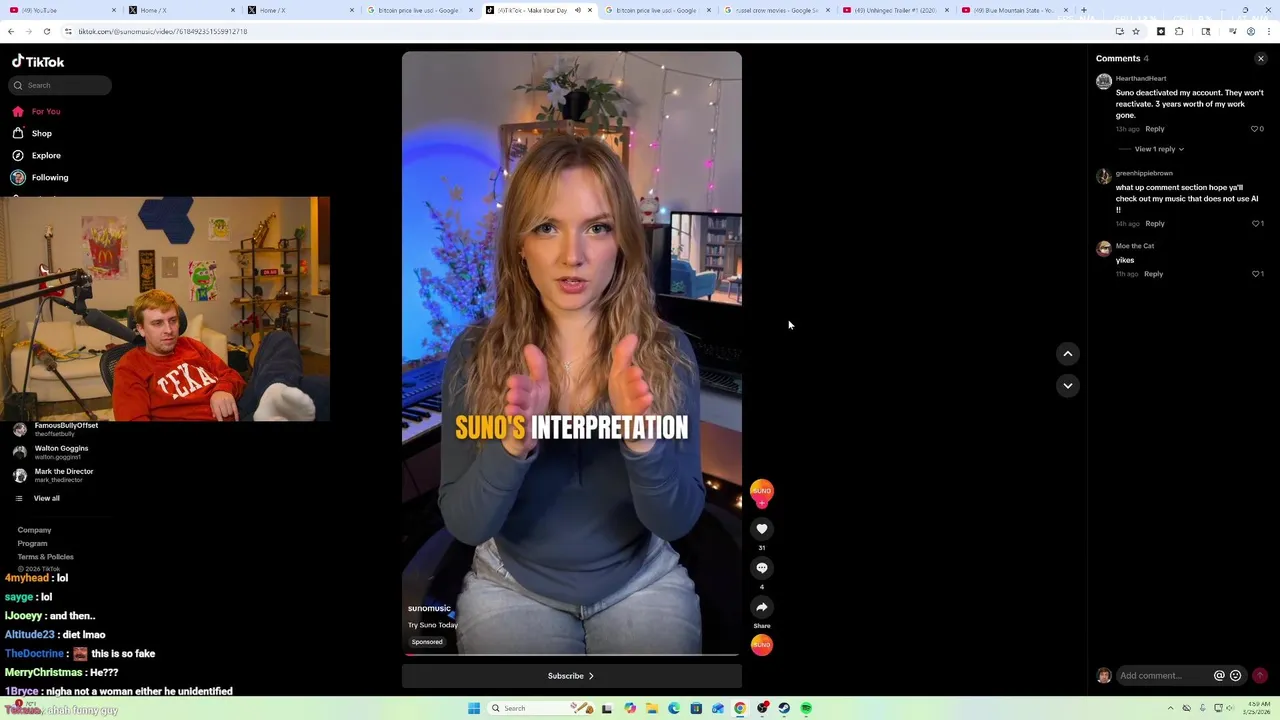Reload the page with refresh icon
Screen dimensions: 1280x720
[46, 31]
